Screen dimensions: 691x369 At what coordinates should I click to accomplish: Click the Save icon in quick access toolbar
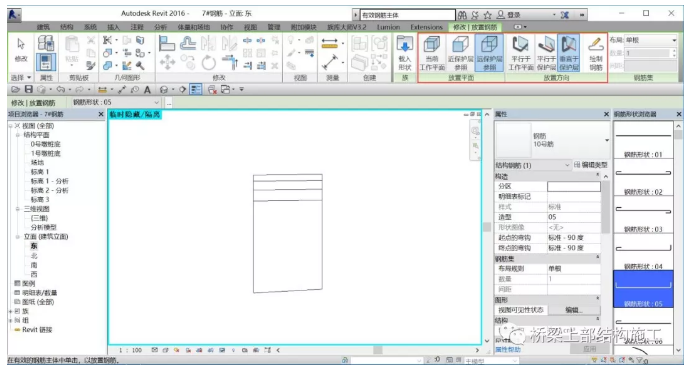point(29,89)
